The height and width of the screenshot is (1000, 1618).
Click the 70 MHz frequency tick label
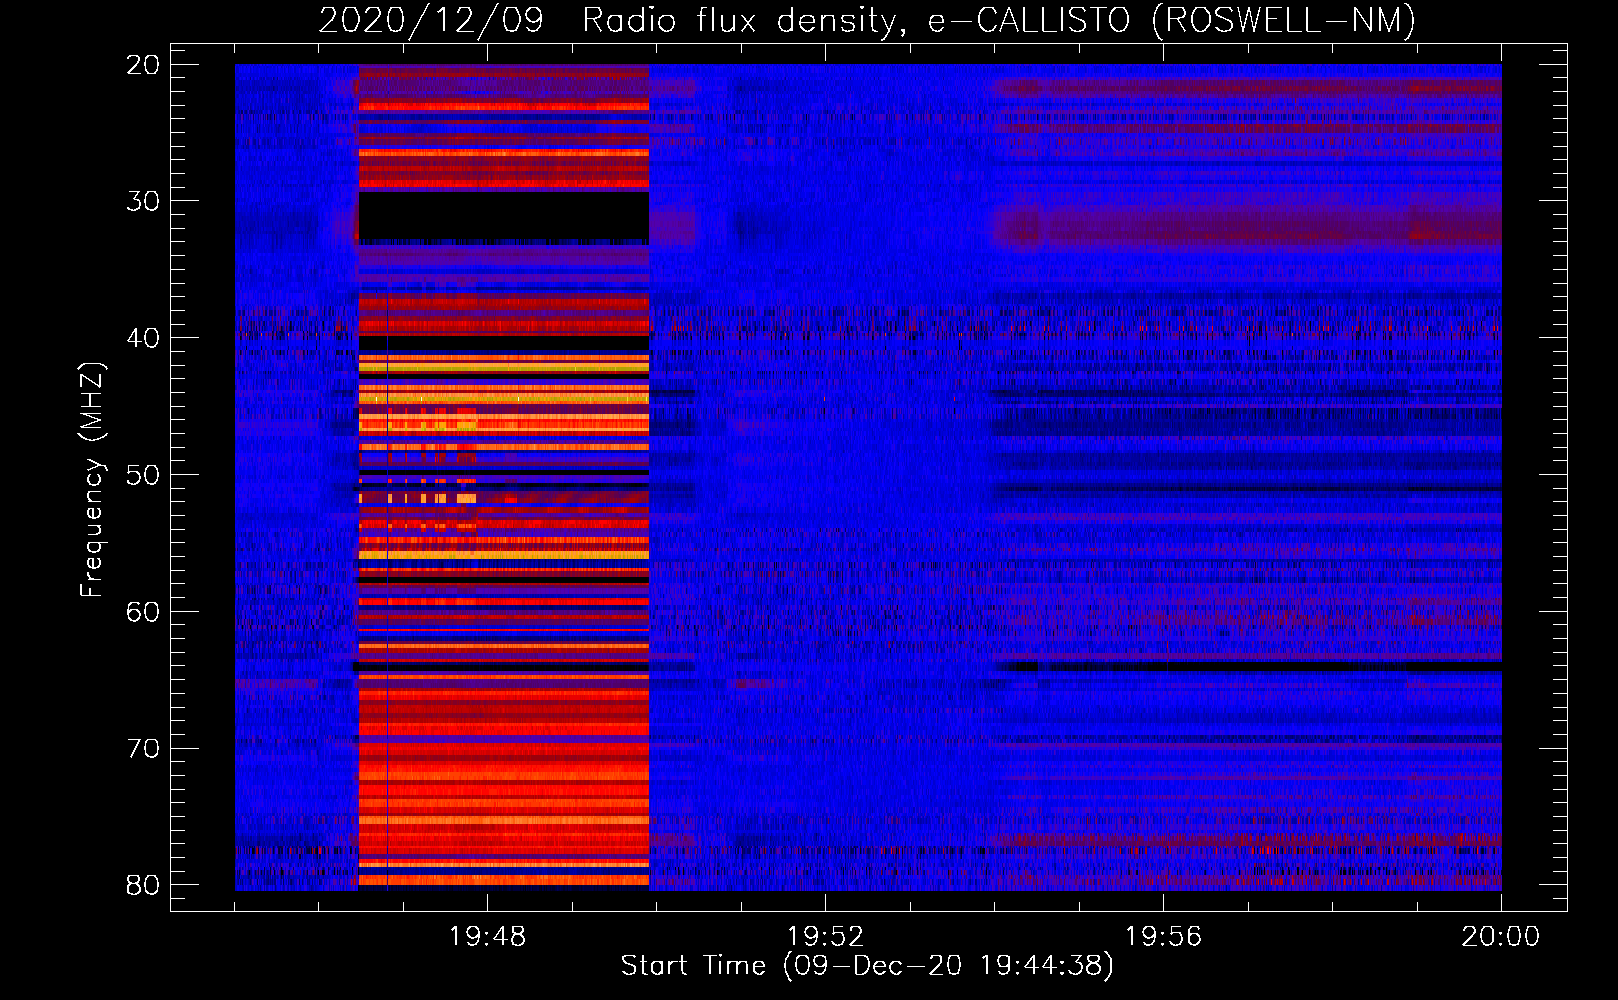click(143, 749)
